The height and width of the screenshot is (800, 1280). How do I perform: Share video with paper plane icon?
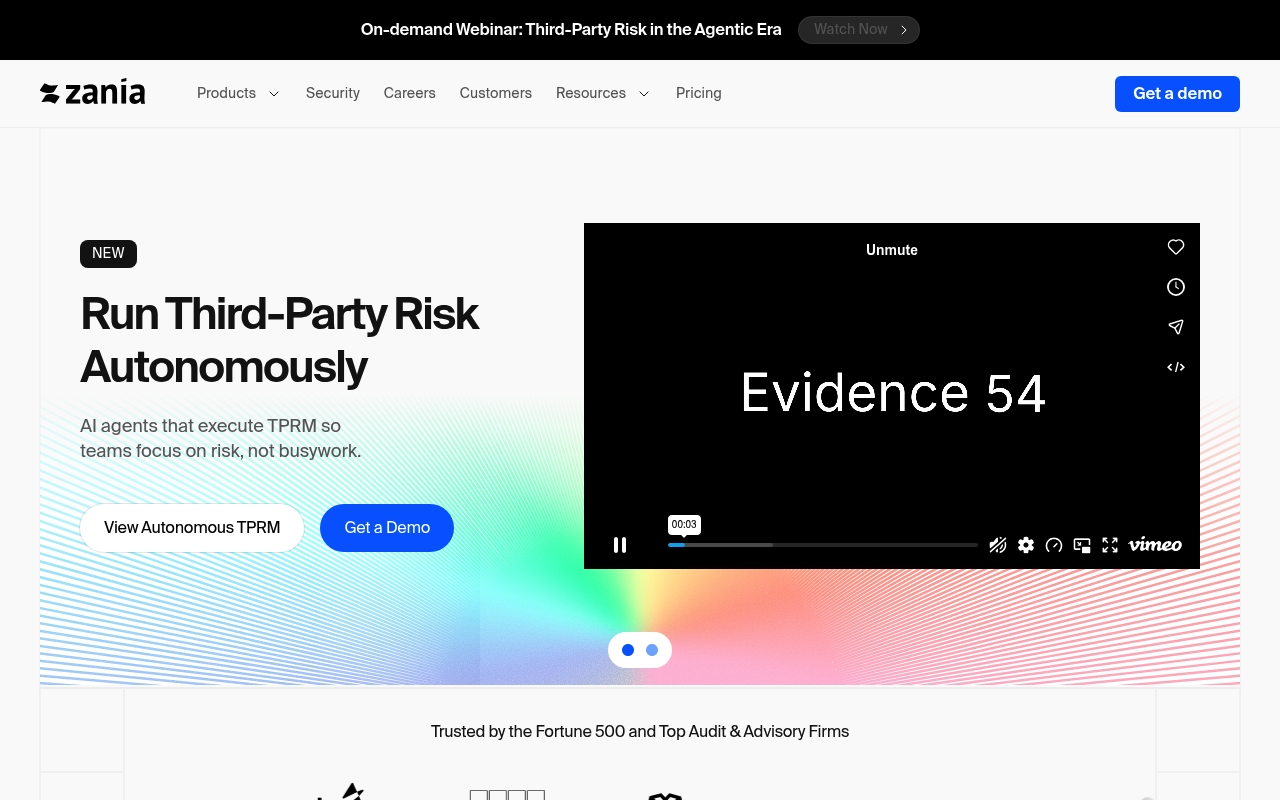(1176, 327)
